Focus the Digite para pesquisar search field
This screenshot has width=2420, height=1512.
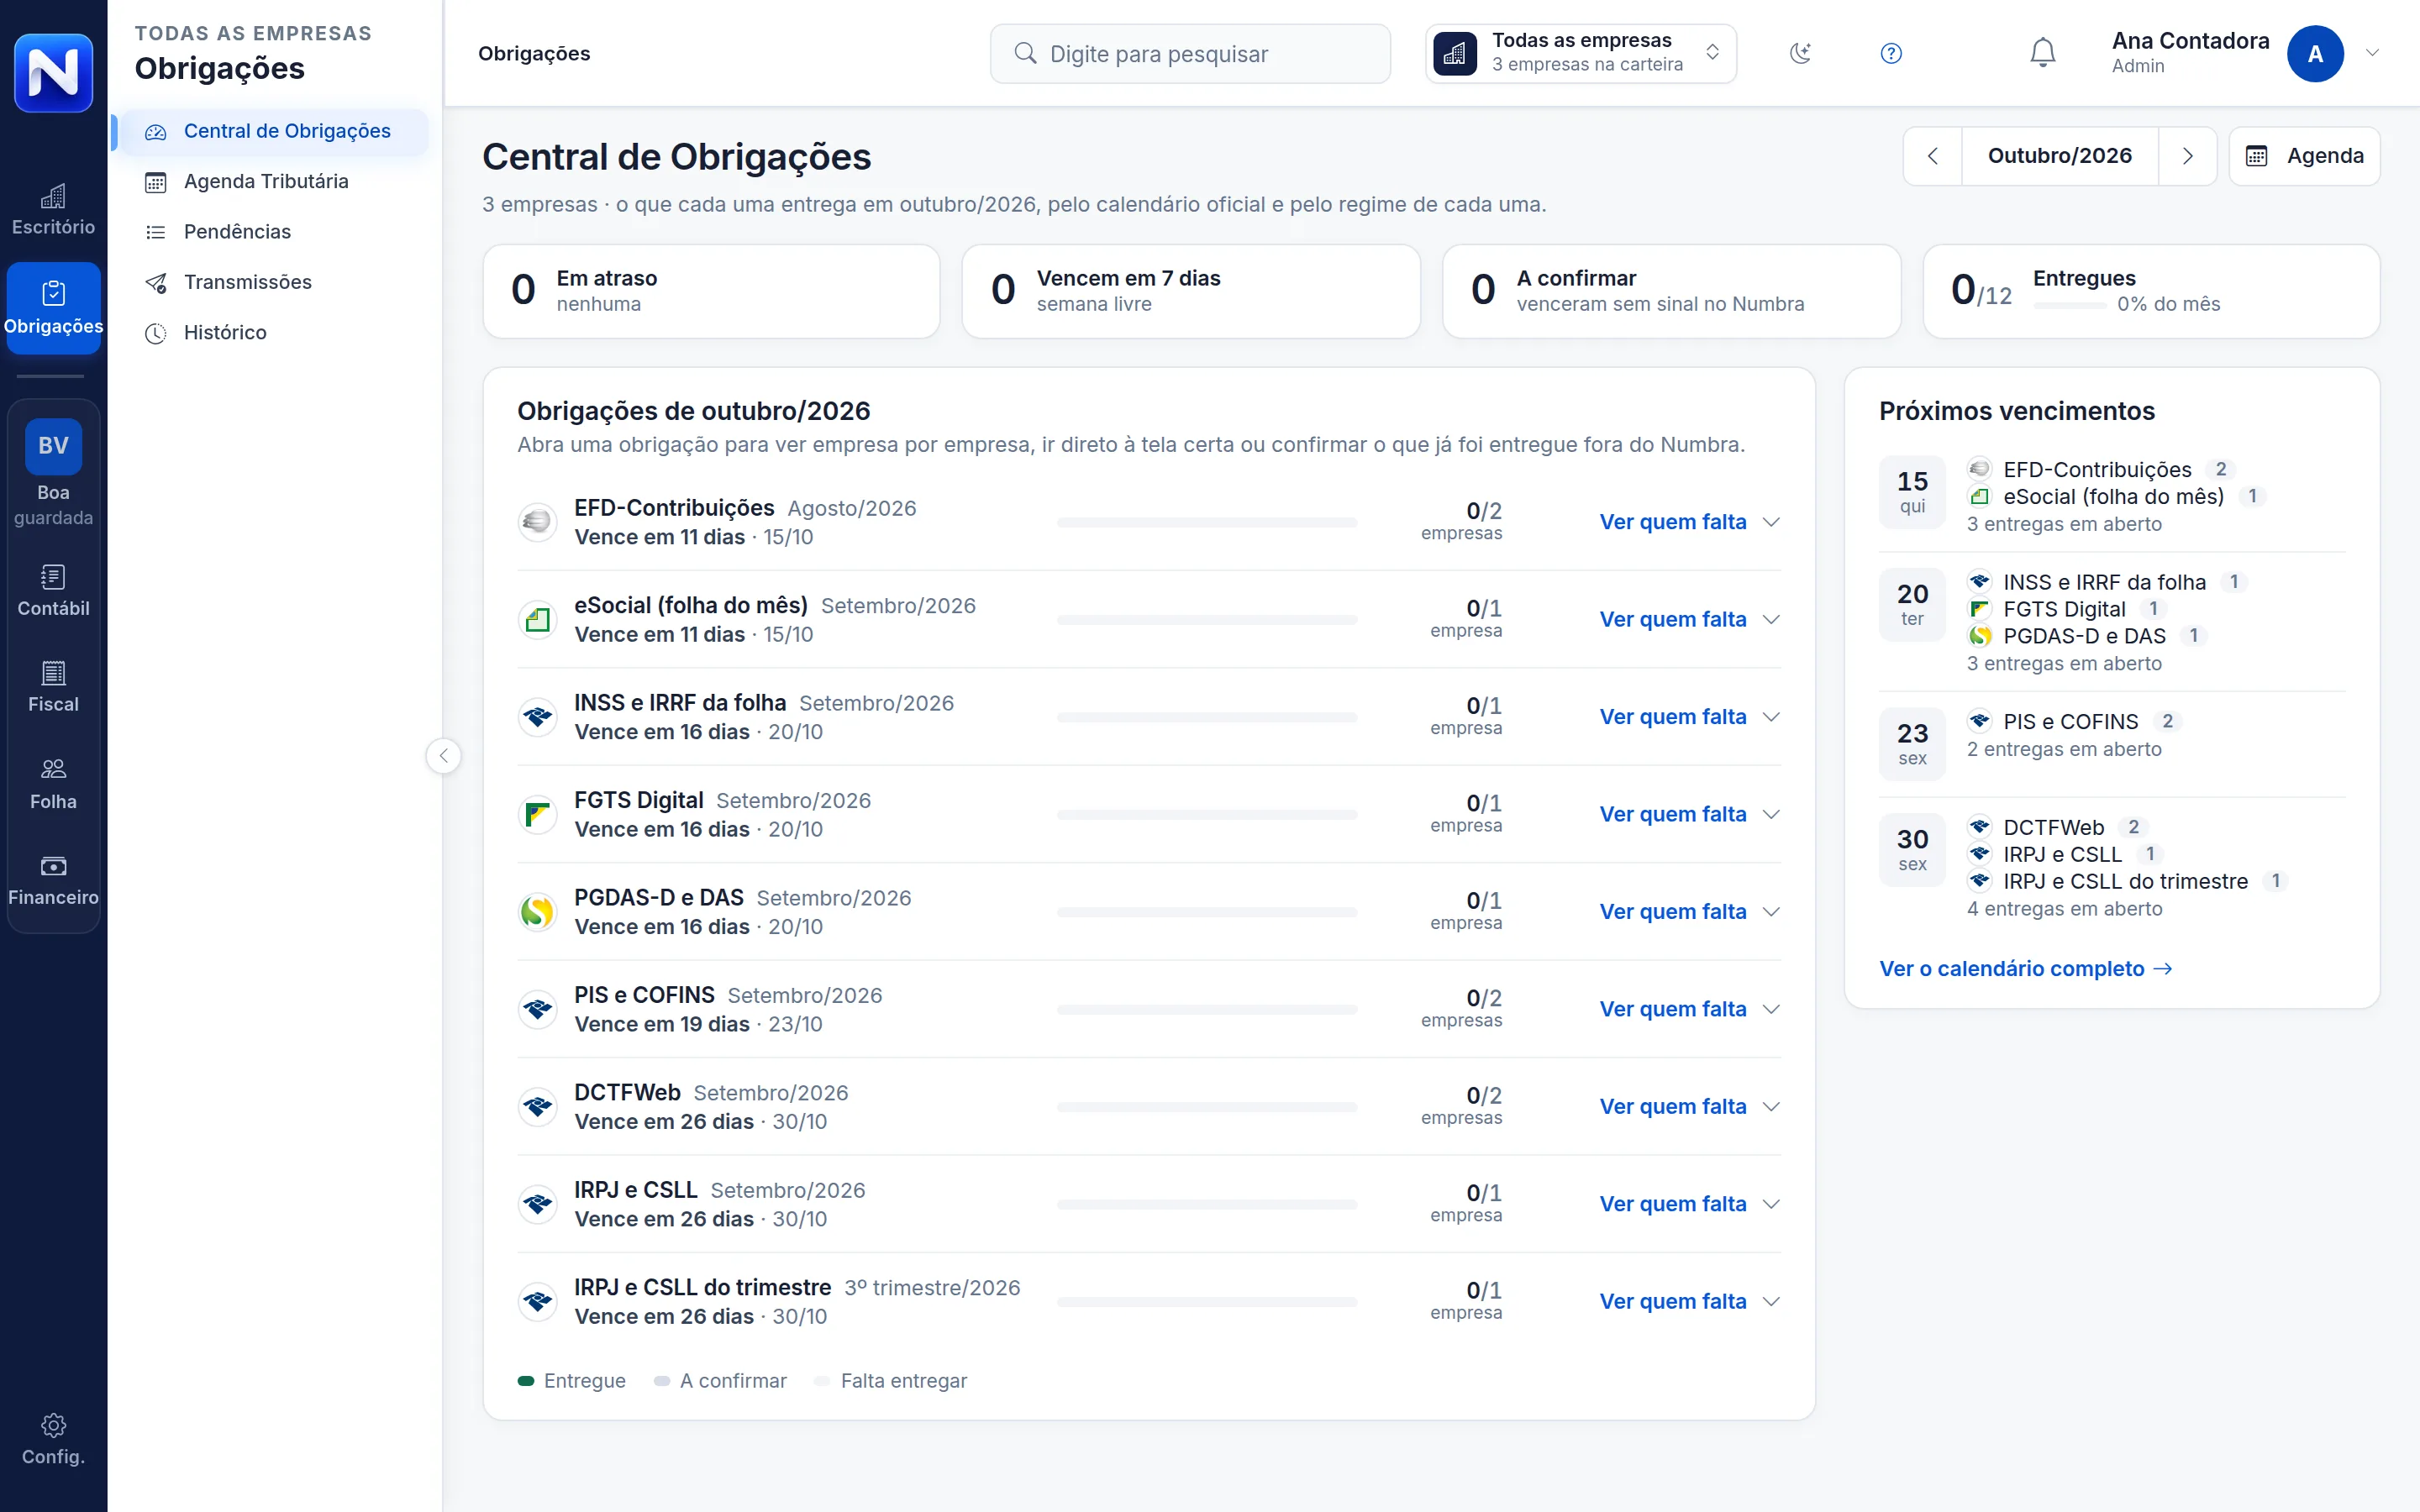[1190, 54]
